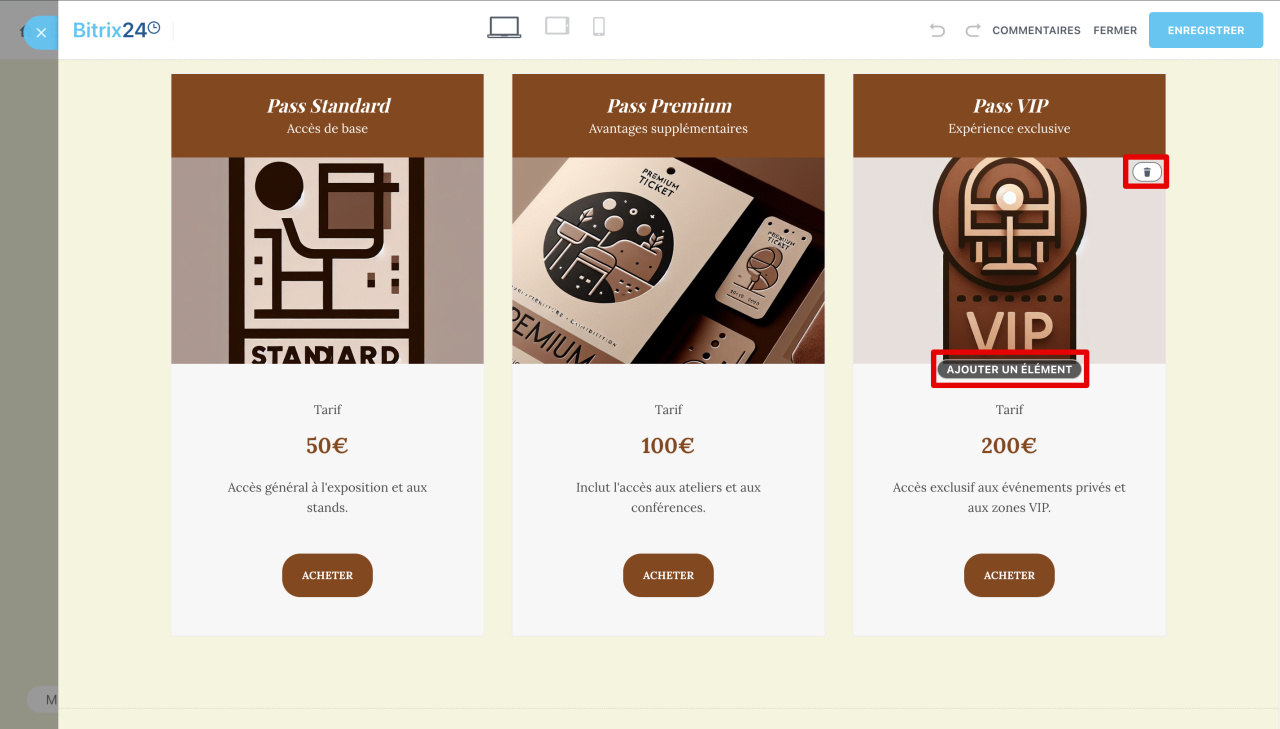Select Fermer in the top bar
This screenshot has height=729, width=1280.
coord(1115,31)
